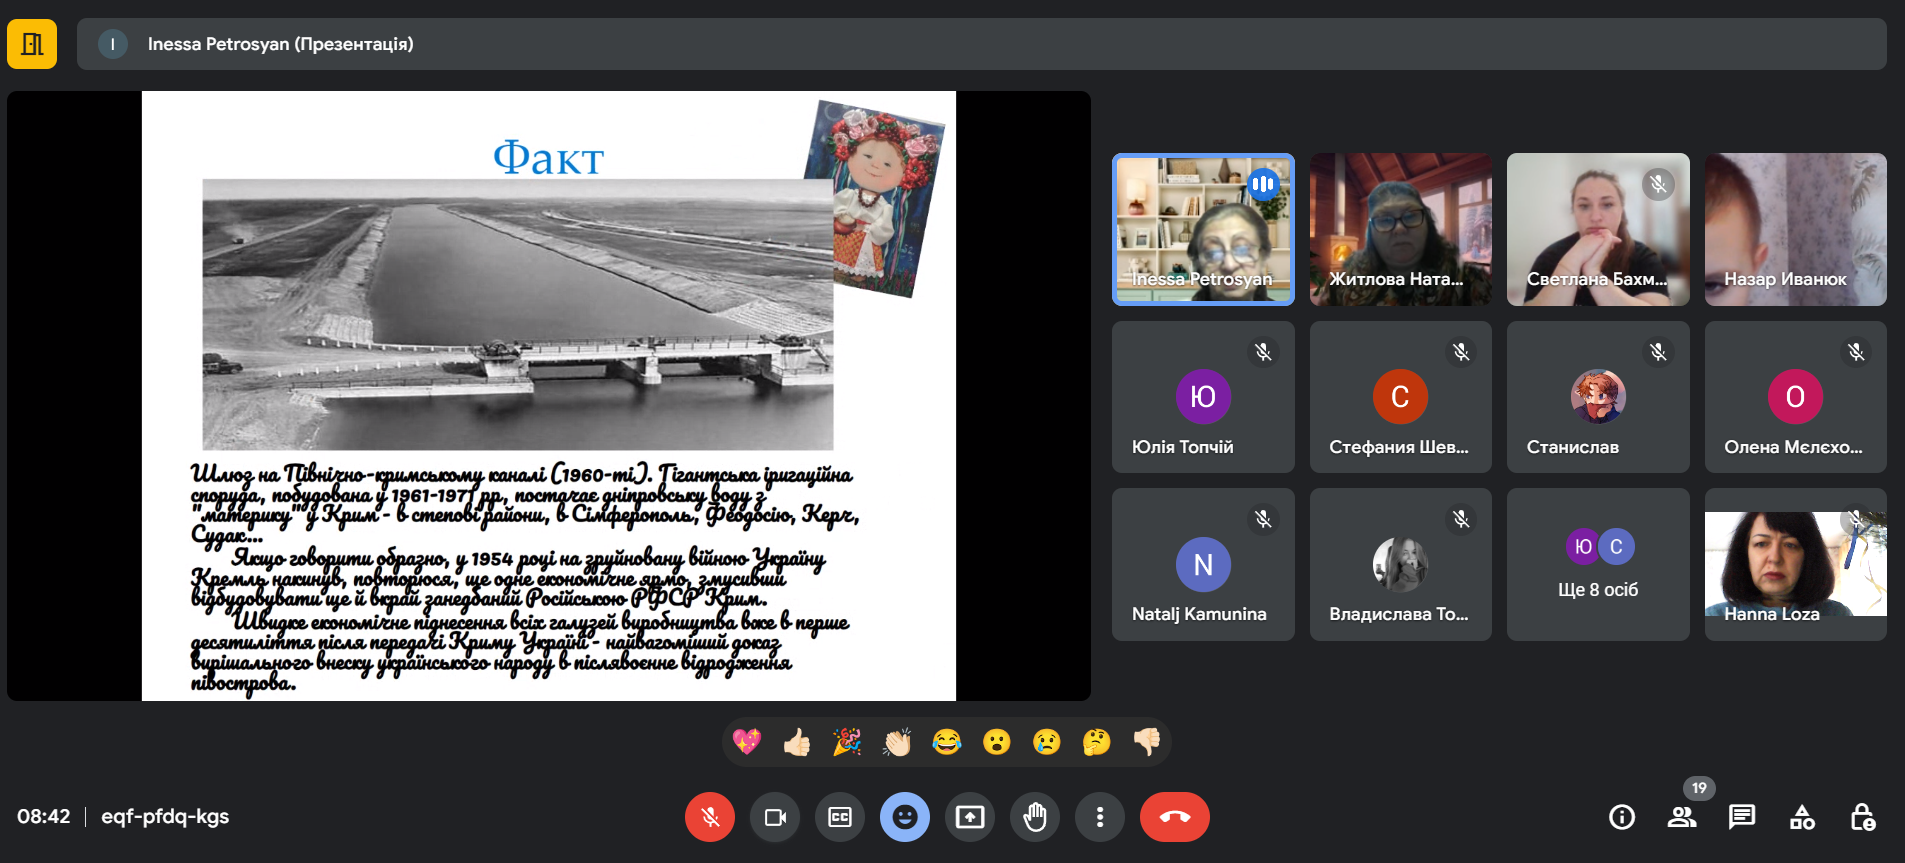Screen dimensions: 1905x863
Task: Close the emoji reactions bar
Action: pos(905,817)
